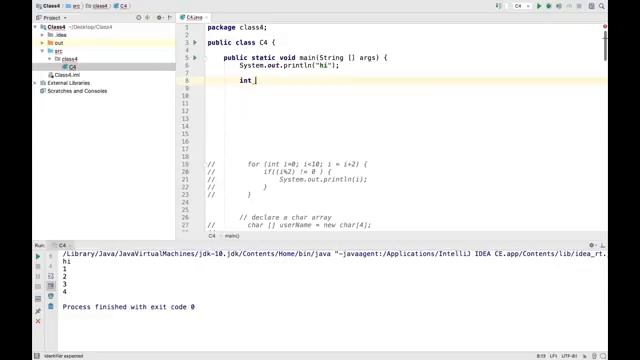This screenshot has height=360, width=640.
Task: Expand the .idea folder
Action: (x=42, y=35)
